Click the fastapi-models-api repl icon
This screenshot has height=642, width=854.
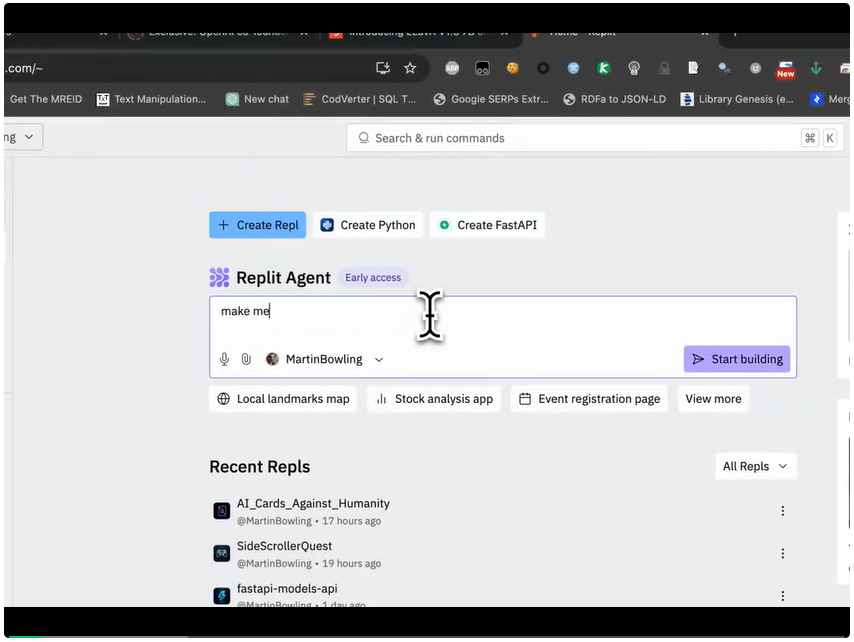coord(222,596)
